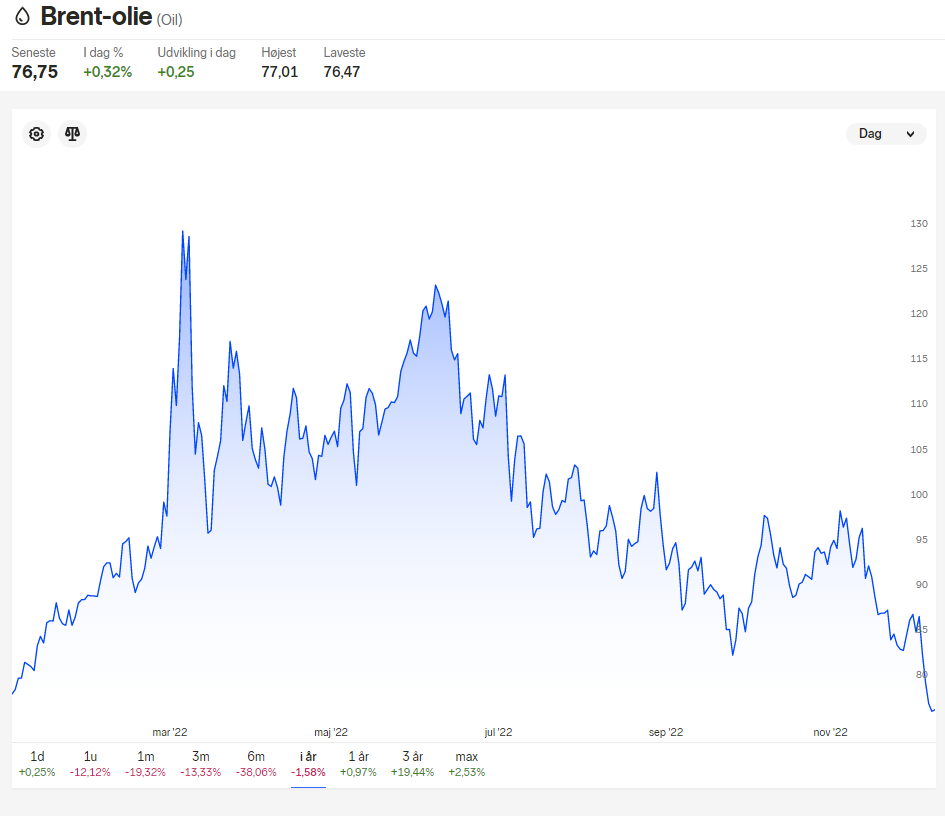The image size is (945, 816).
Task: Select the 1u time range tab
Action: [x=90, y=764]
